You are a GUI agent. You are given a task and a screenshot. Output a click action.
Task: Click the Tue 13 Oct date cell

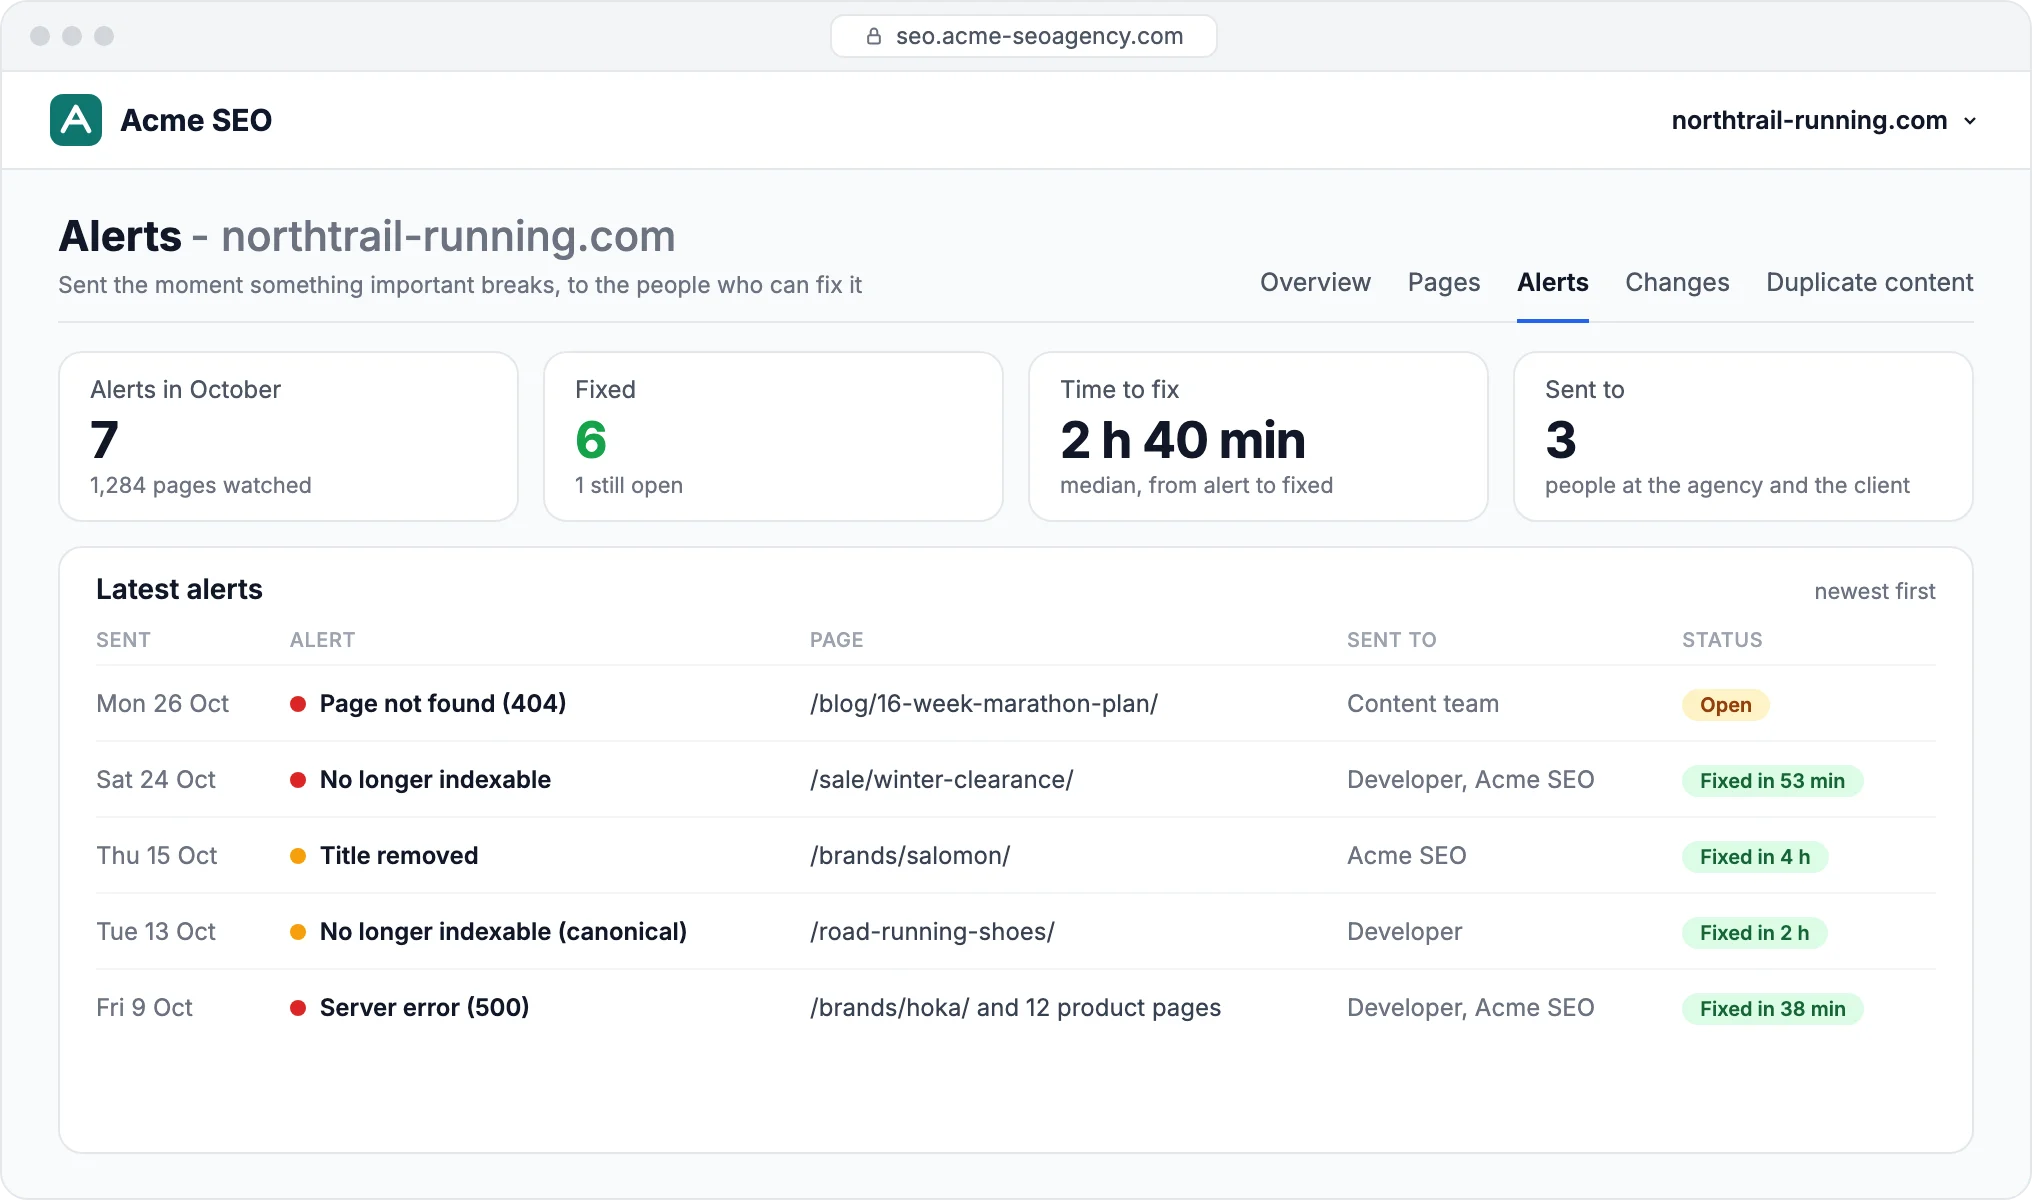click(156, 932)
